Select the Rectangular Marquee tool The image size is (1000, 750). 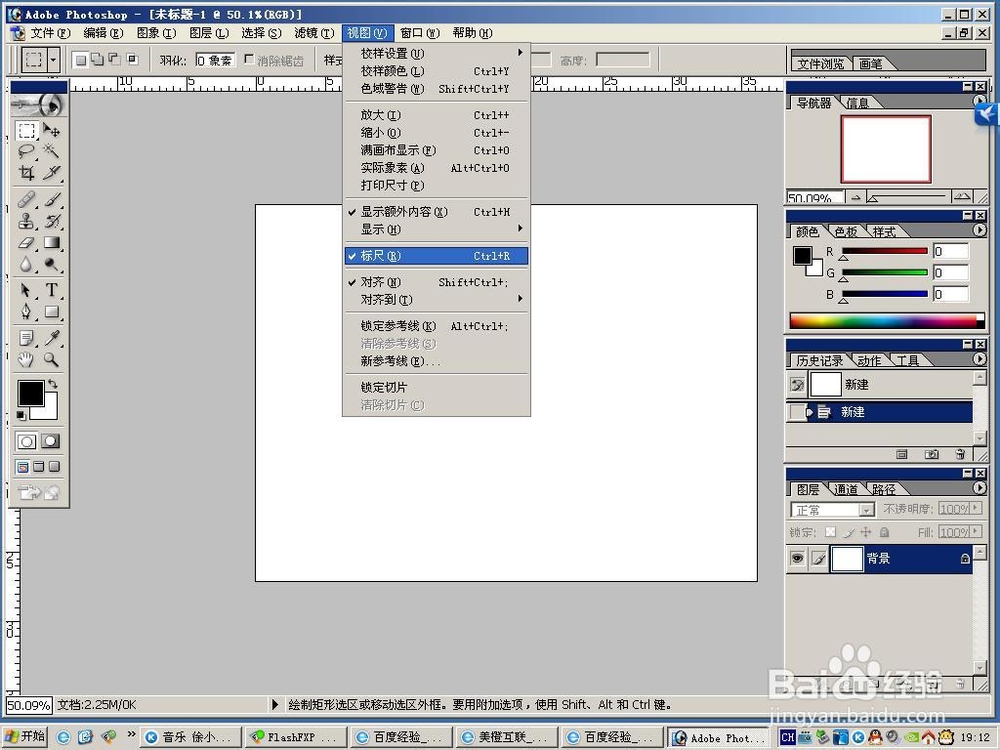tap(26, 131)
